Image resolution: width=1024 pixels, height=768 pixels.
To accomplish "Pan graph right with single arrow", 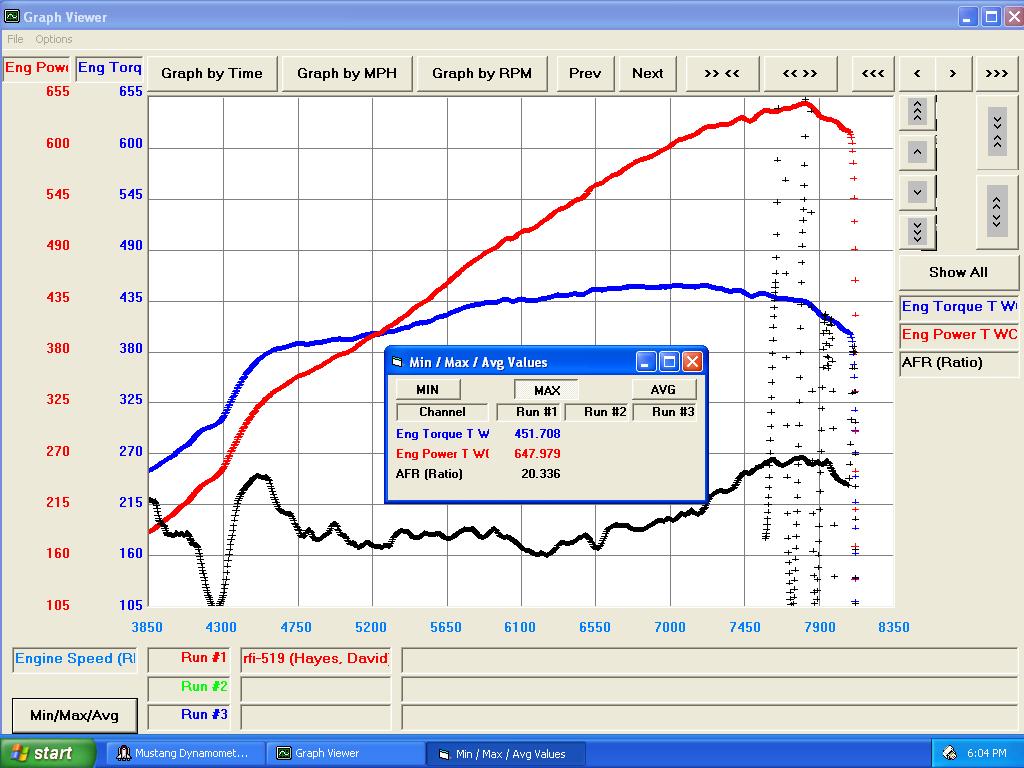I will pos(953,73).
